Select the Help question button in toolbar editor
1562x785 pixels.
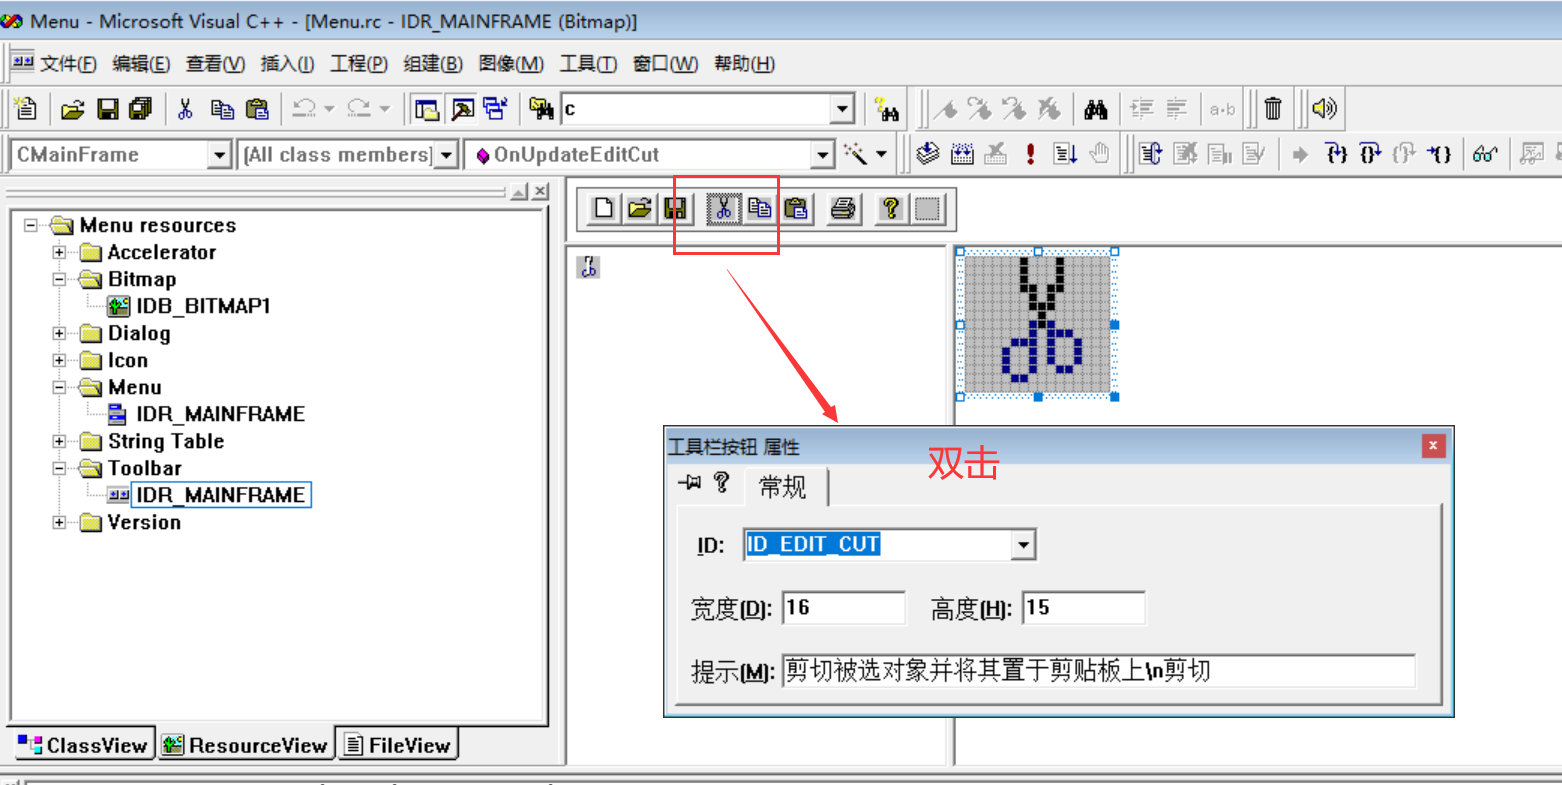[891, 208]
